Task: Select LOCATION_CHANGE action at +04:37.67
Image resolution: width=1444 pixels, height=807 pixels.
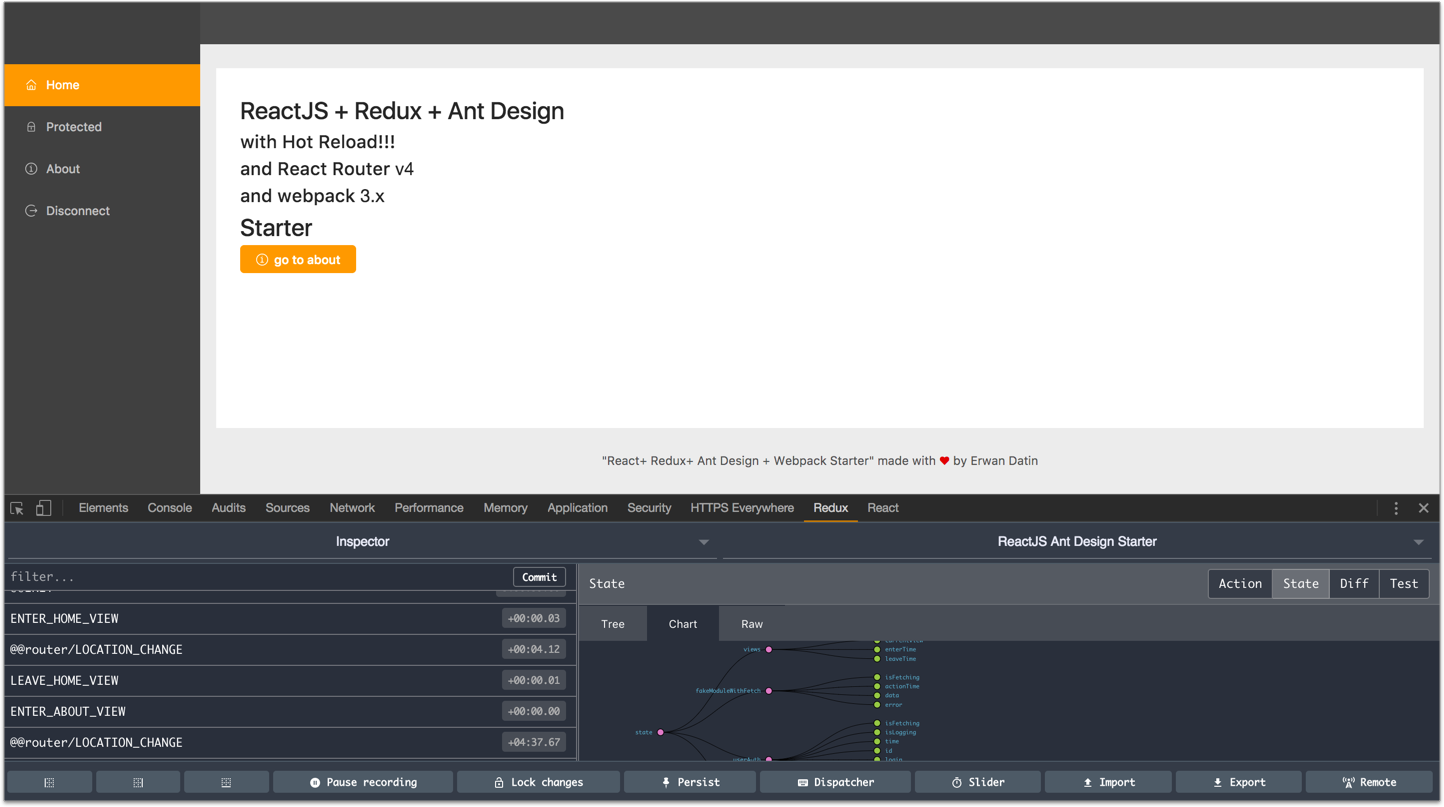Action: 290,743
